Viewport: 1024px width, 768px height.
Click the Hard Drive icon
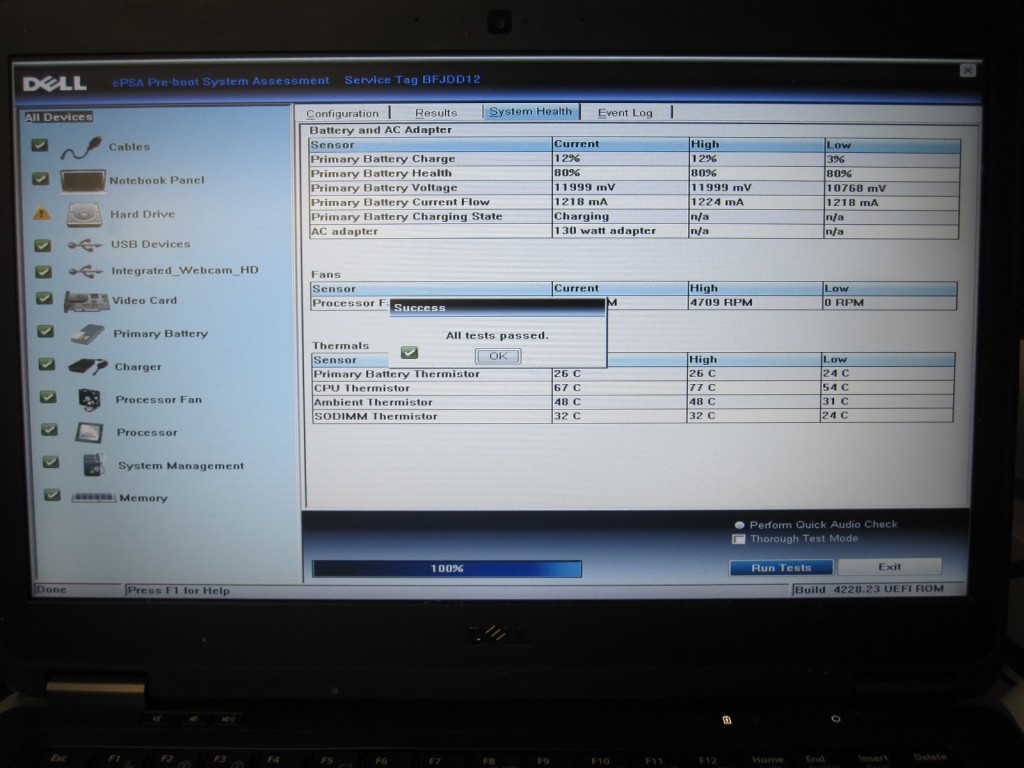[84, 214]
